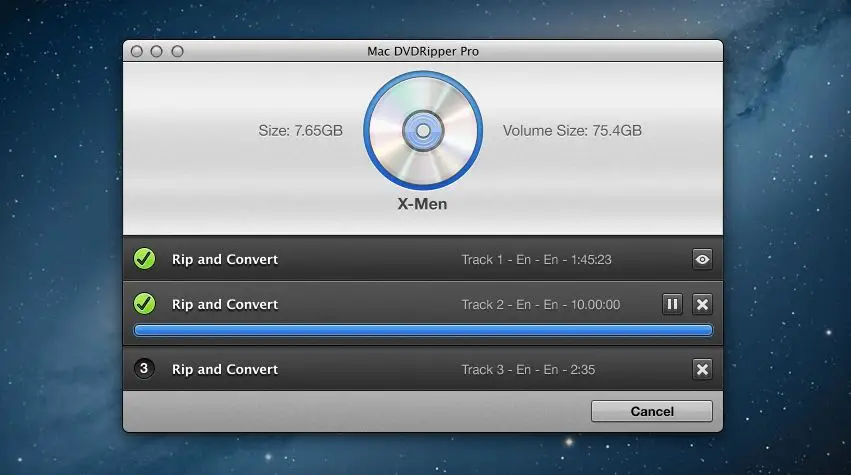
Task: Click the green checkmark on the Track 2 row
Action: pos(144,303)
